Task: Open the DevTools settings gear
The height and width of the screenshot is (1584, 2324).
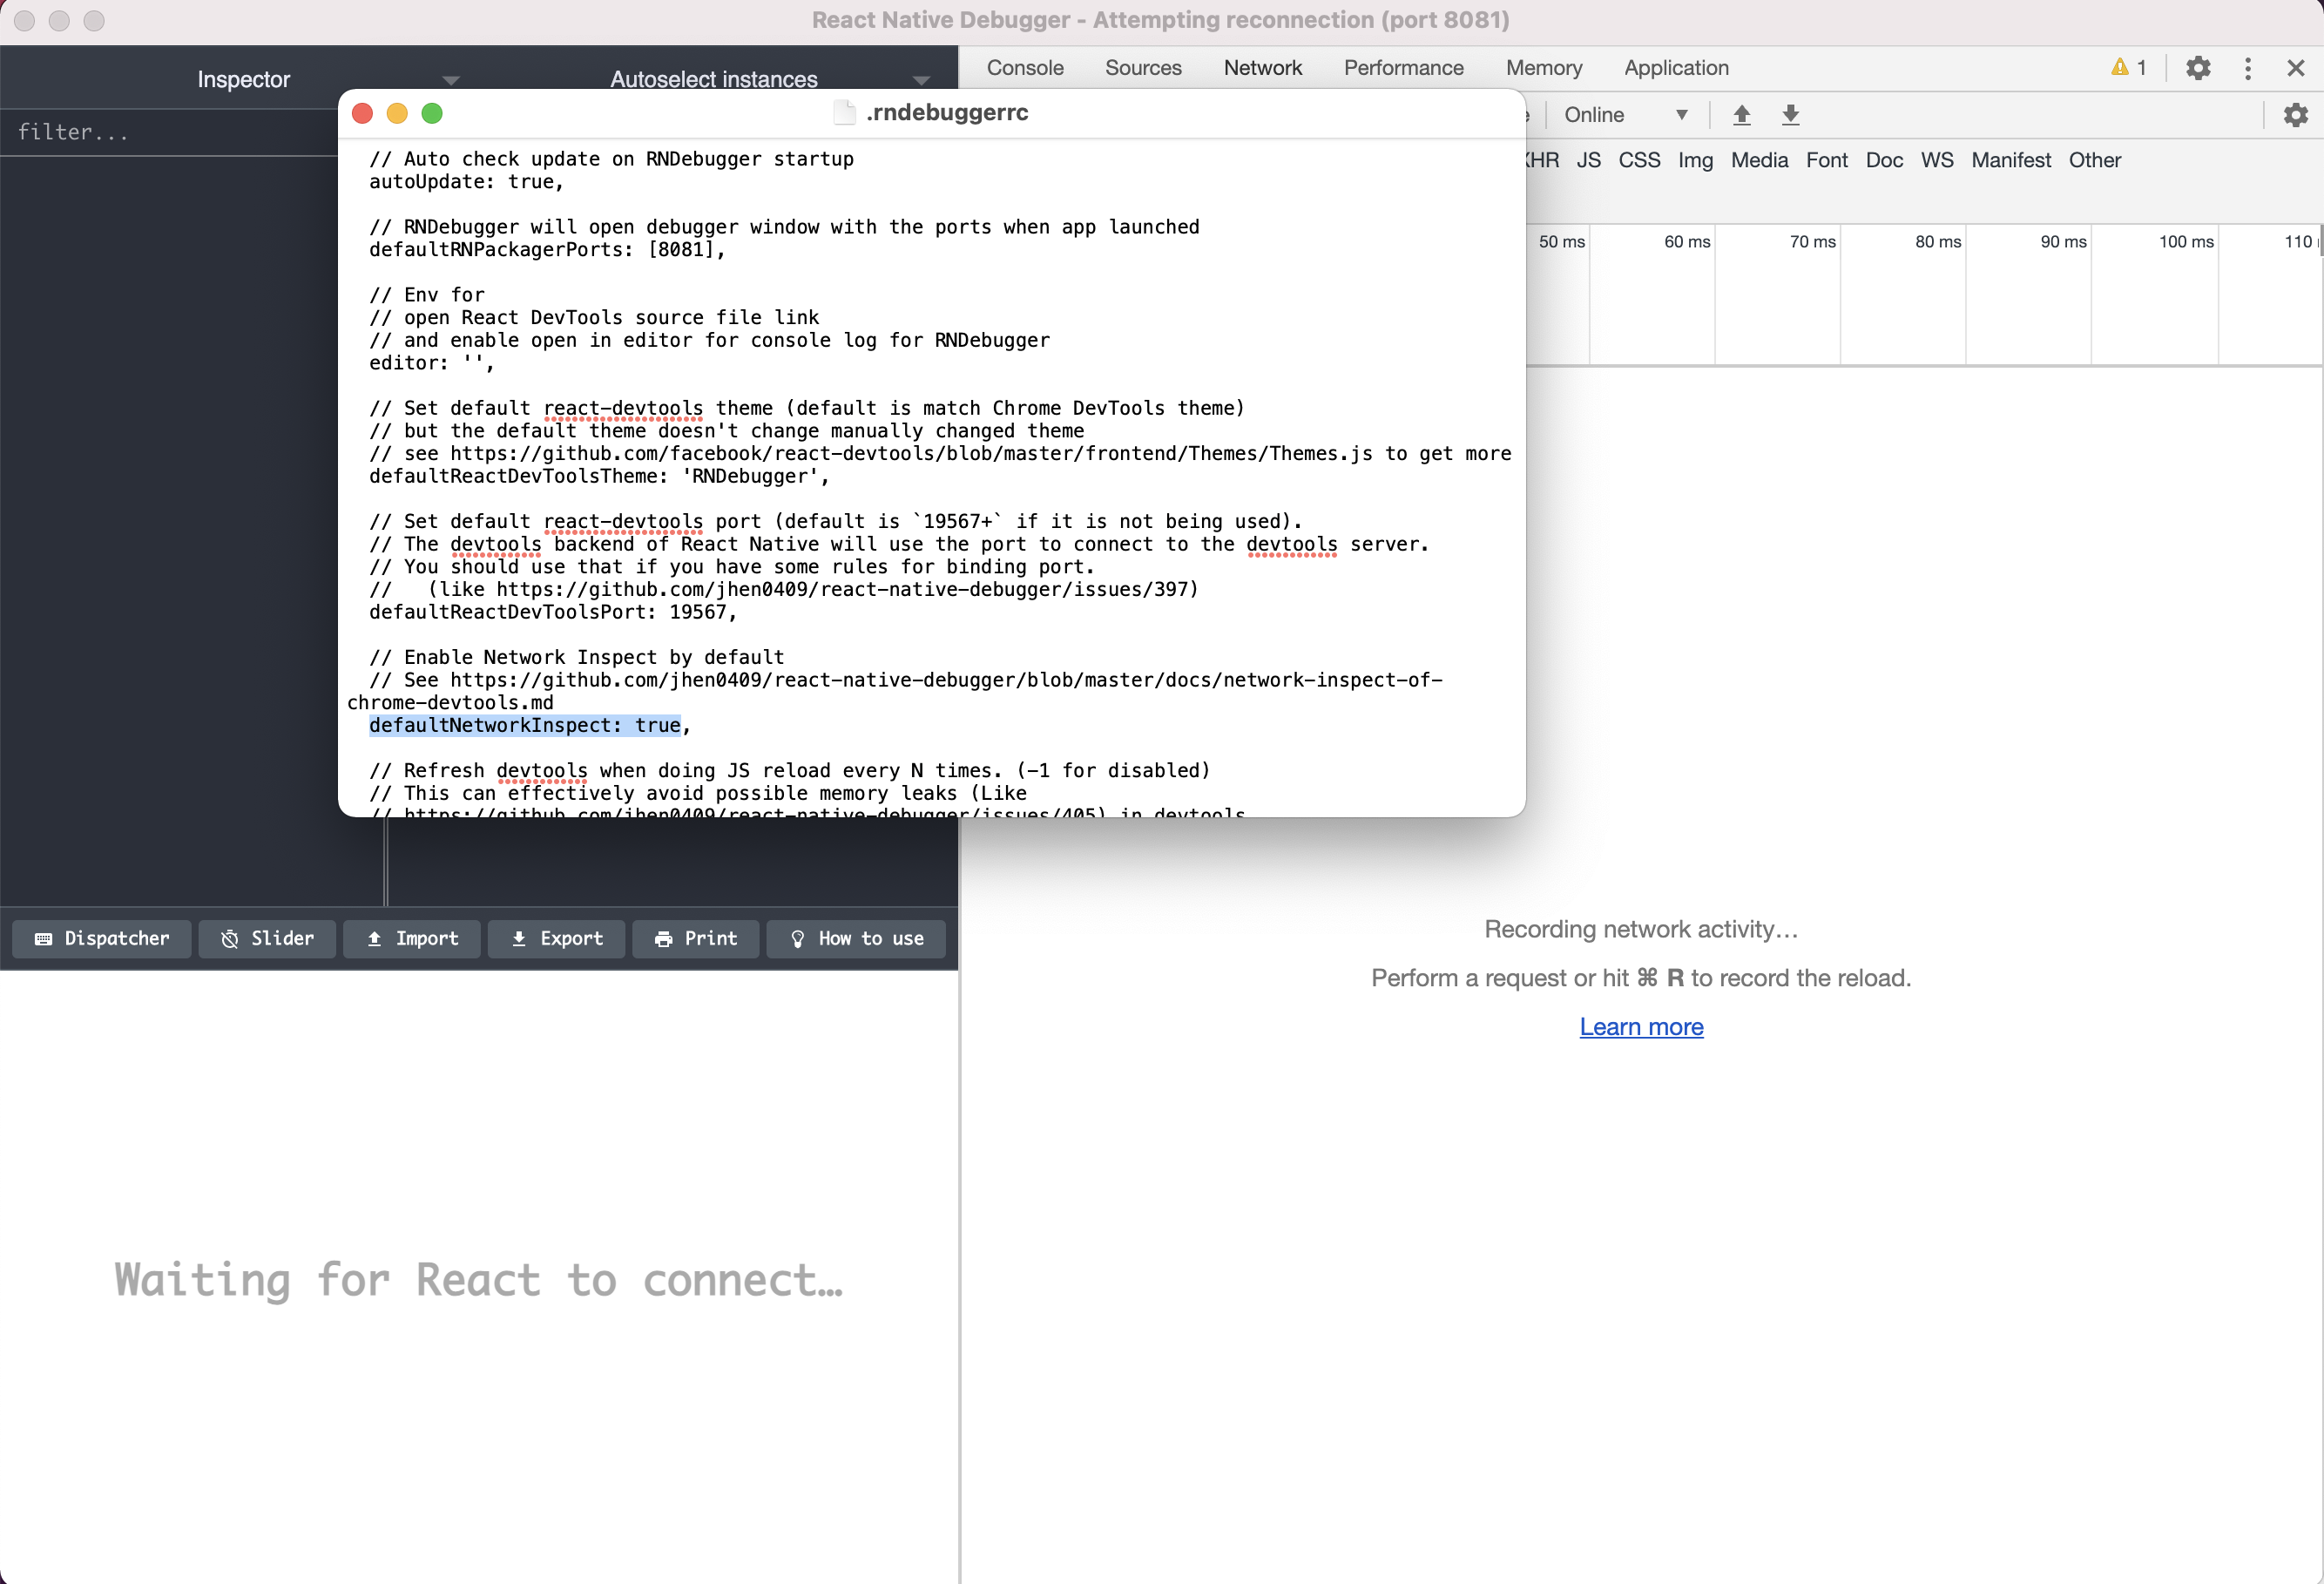Action: click(x=2197, y=68)
